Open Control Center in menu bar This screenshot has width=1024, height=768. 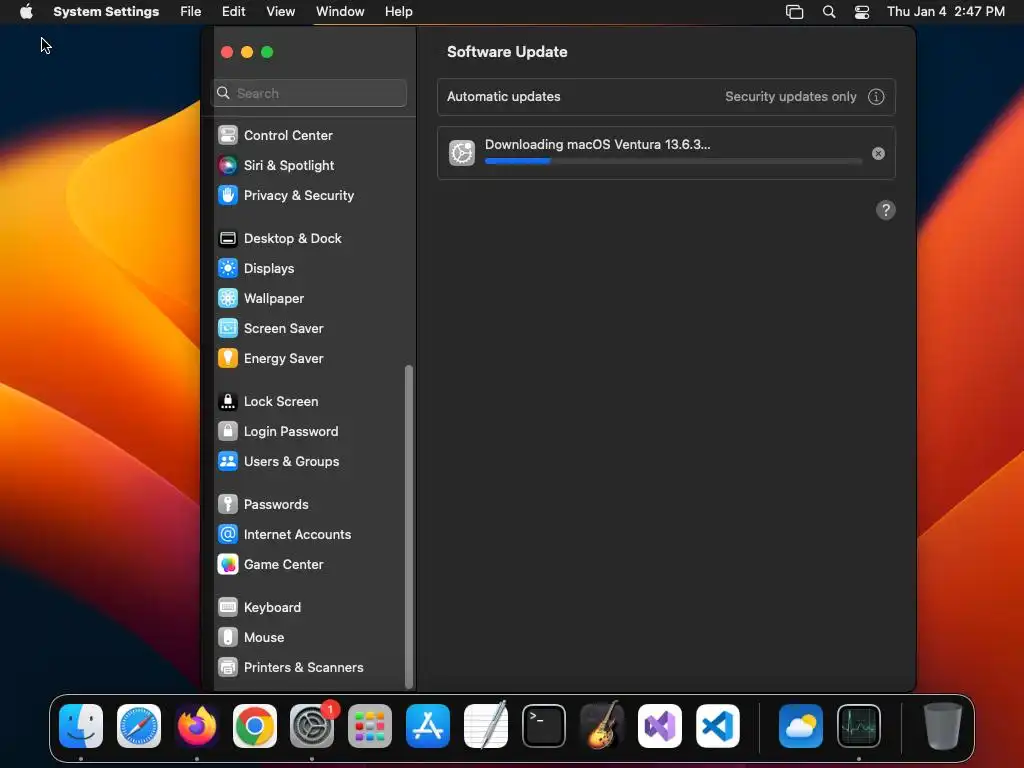click(x=862, y=12)
